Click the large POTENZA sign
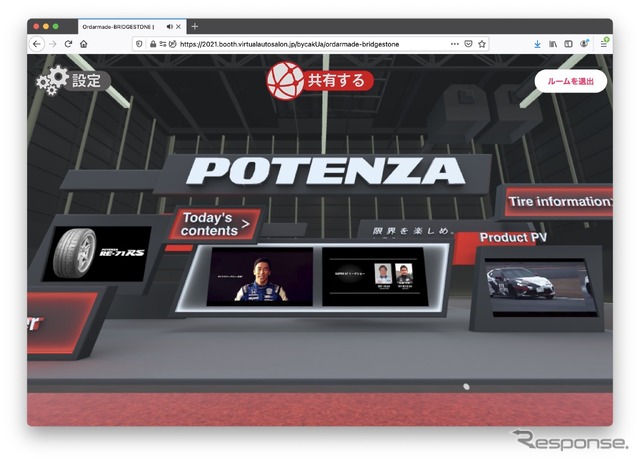This screenshot has width=640, height=462. pos(325,171)
